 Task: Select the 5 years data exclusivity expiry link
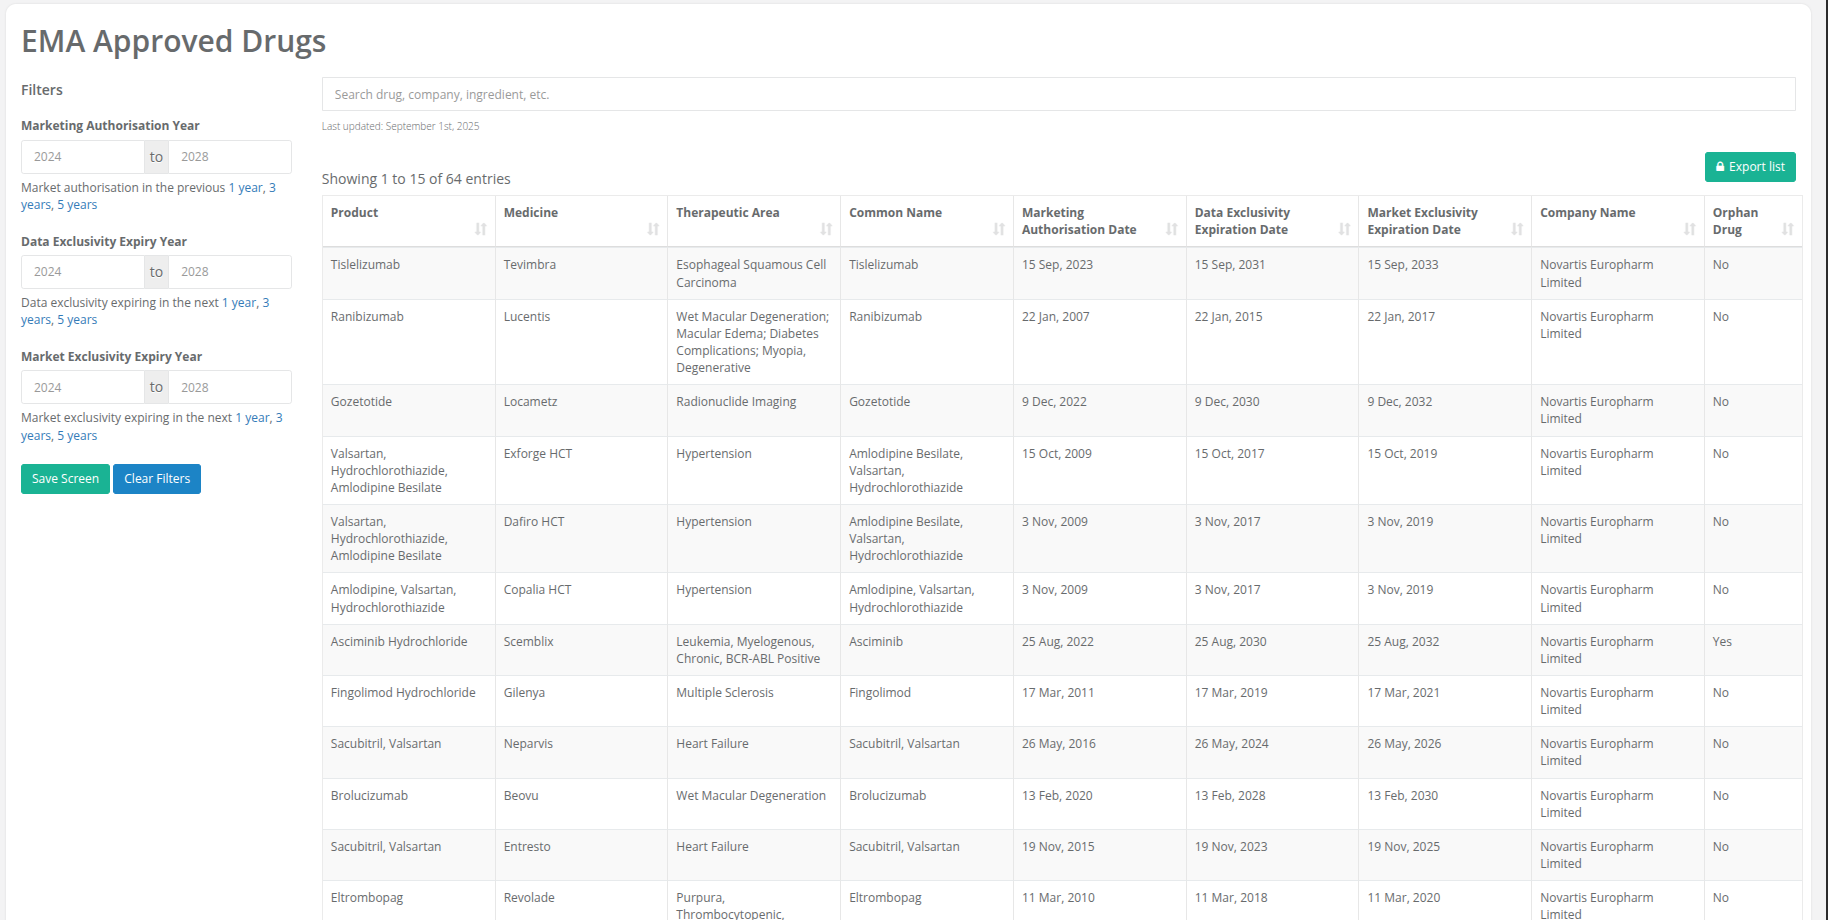pos(78,319)
